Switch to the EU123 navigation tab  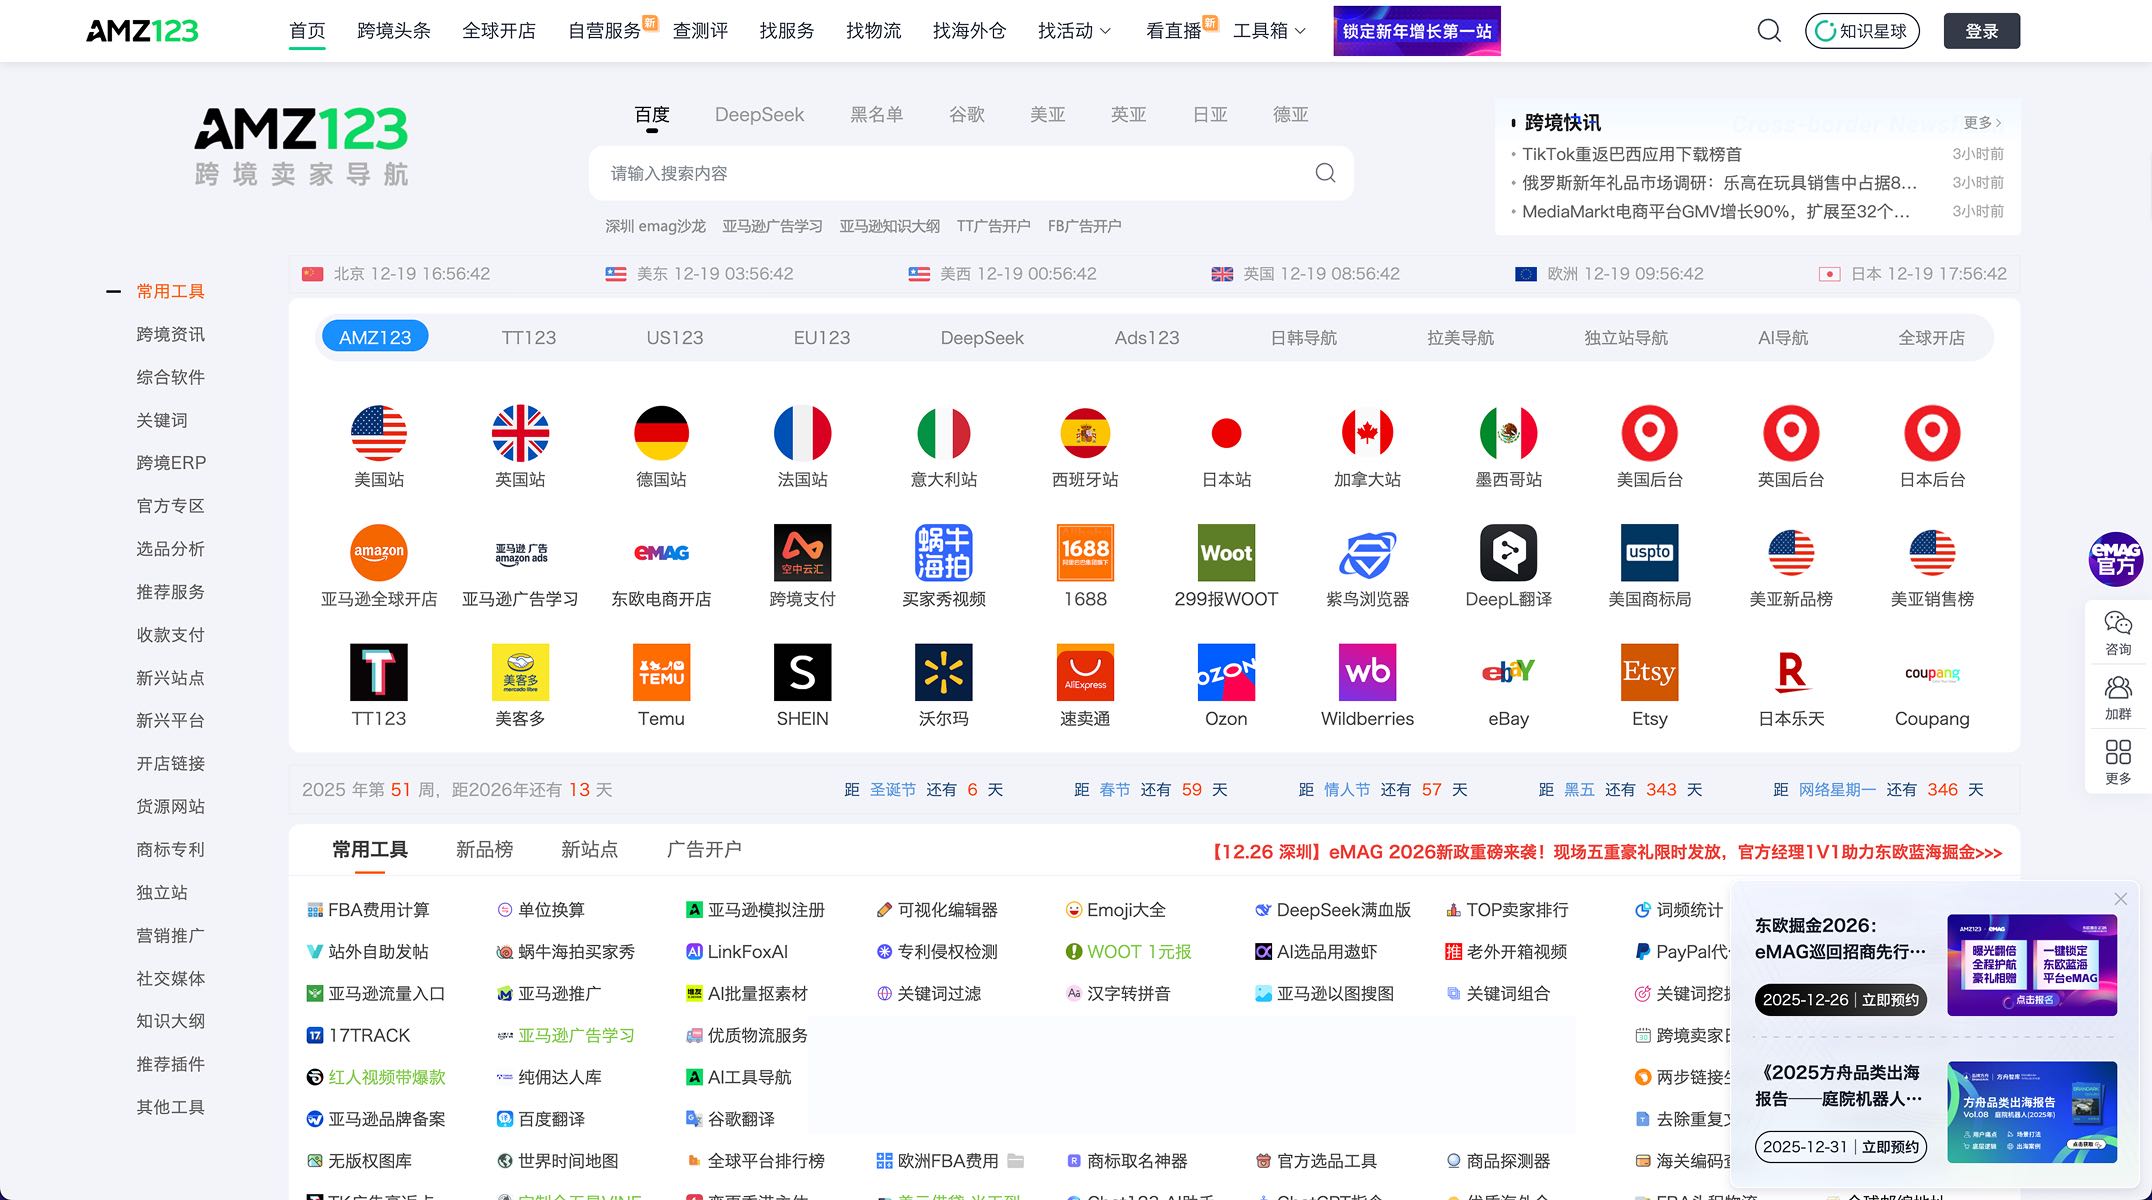(821, 337)
